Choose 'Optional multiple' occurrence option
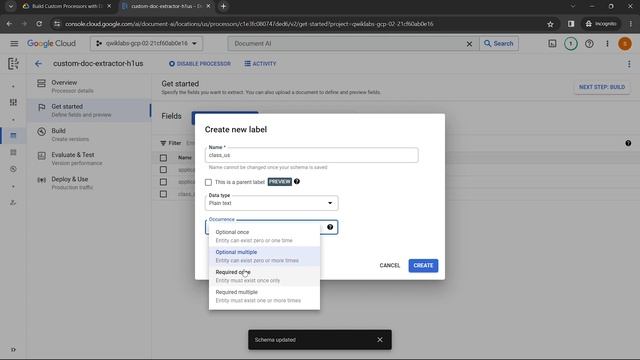The image size is (640, 360). click(264, 256)
